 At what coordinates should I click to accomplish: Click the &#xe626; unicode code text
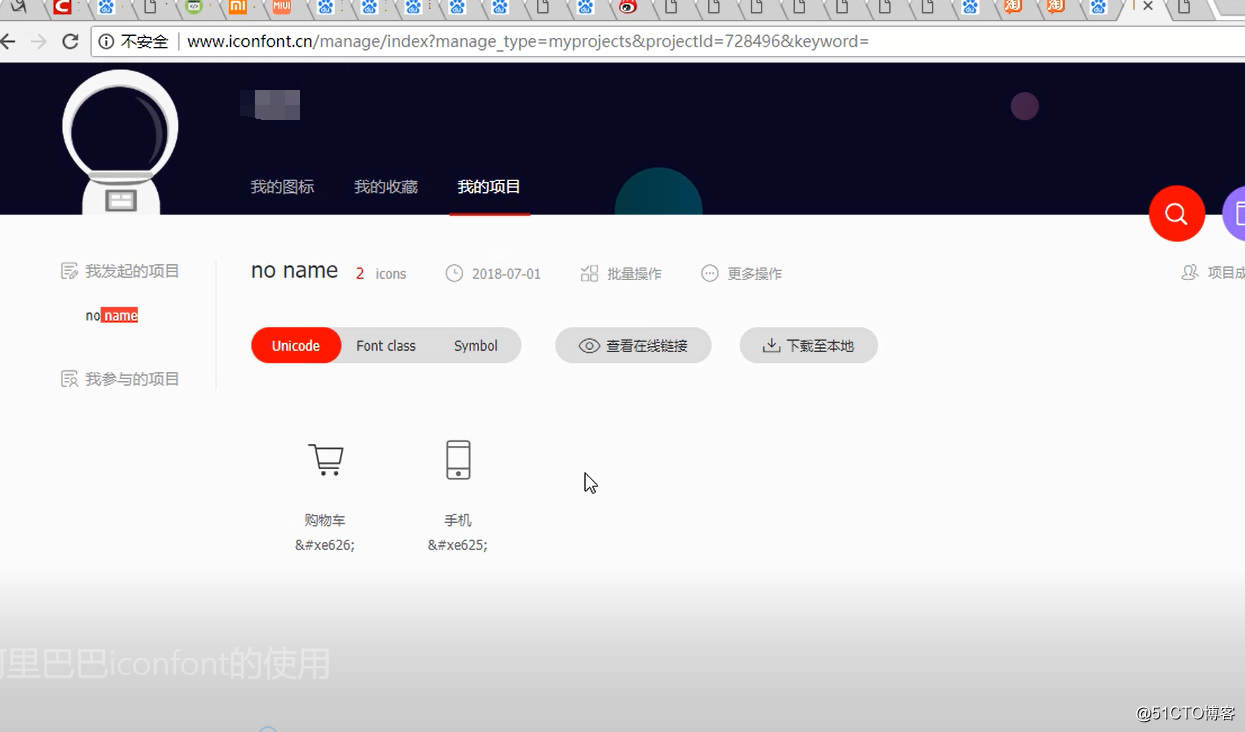(325, 545)
